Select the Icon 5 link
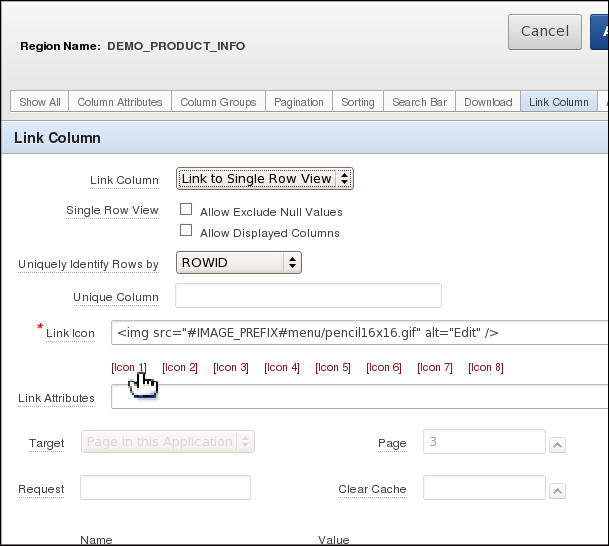Screen dimensions: 609x546 pyautogui.click(x=333, y=368)
